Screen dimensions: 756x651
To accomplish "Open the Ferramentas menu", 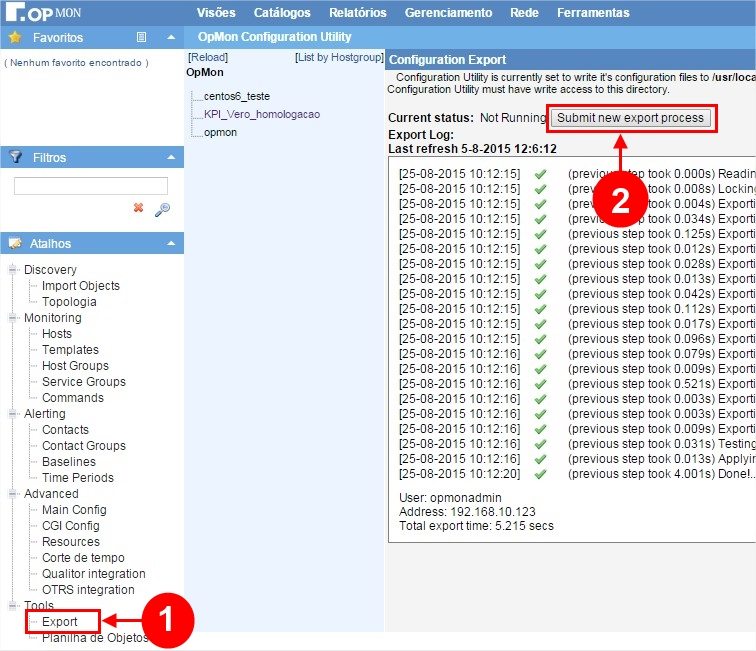I will [x=593, y=13].
